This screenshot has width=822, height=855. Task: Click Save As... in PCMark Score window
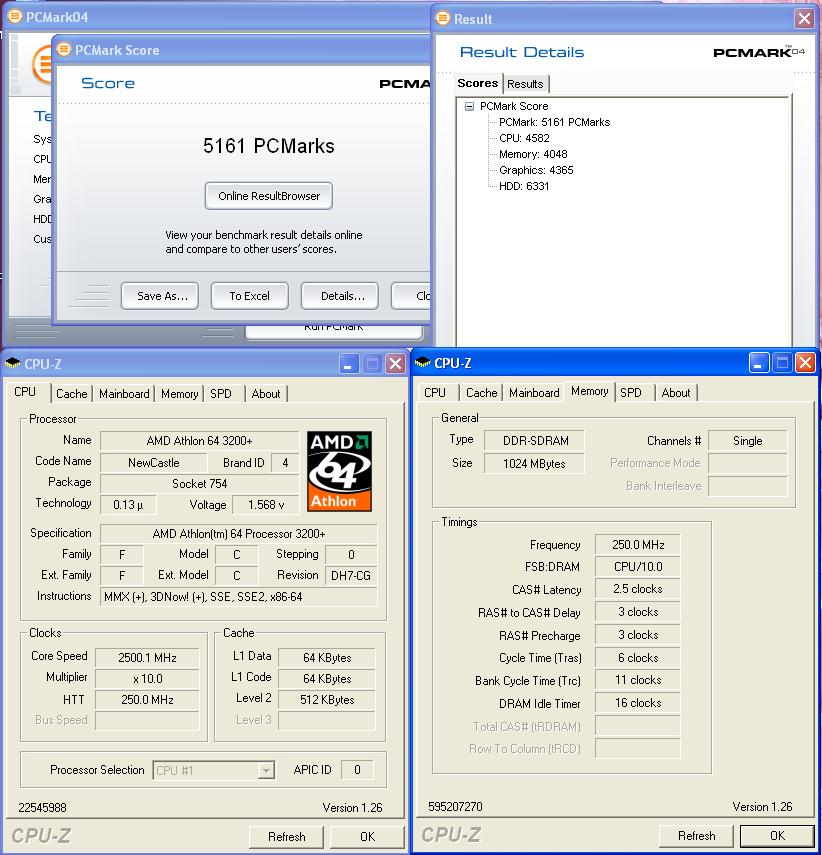pos(160,296)
